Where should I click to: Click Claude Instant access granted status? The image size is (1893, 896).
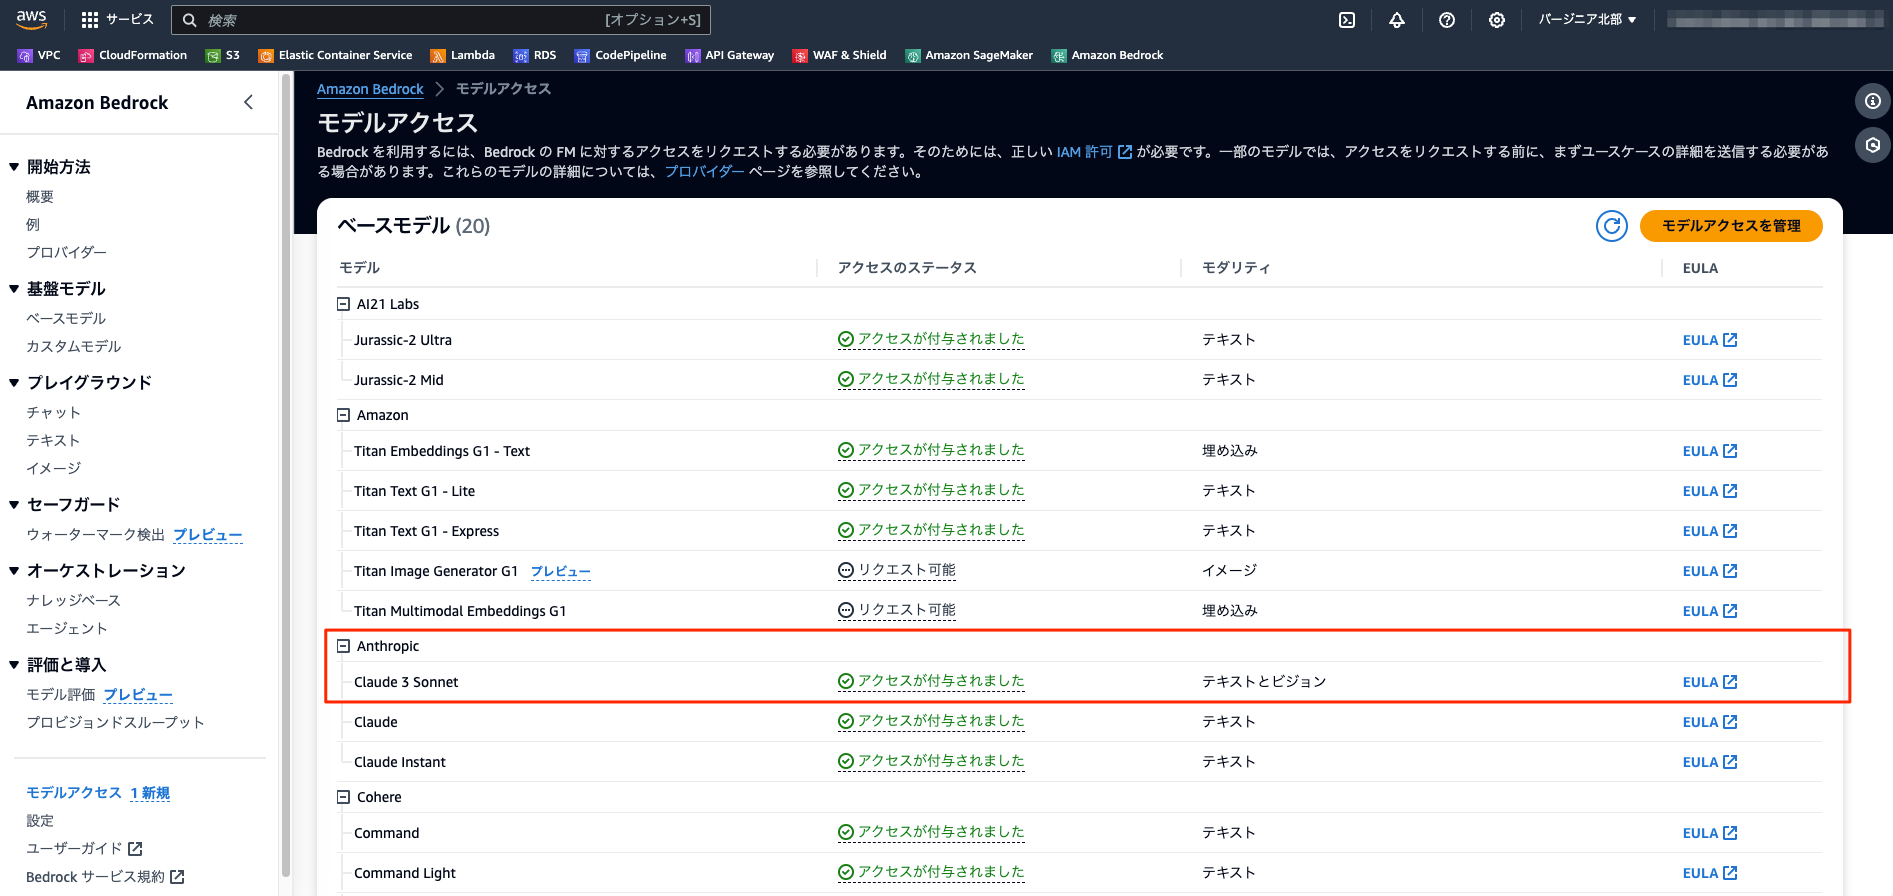pos(931,761)
